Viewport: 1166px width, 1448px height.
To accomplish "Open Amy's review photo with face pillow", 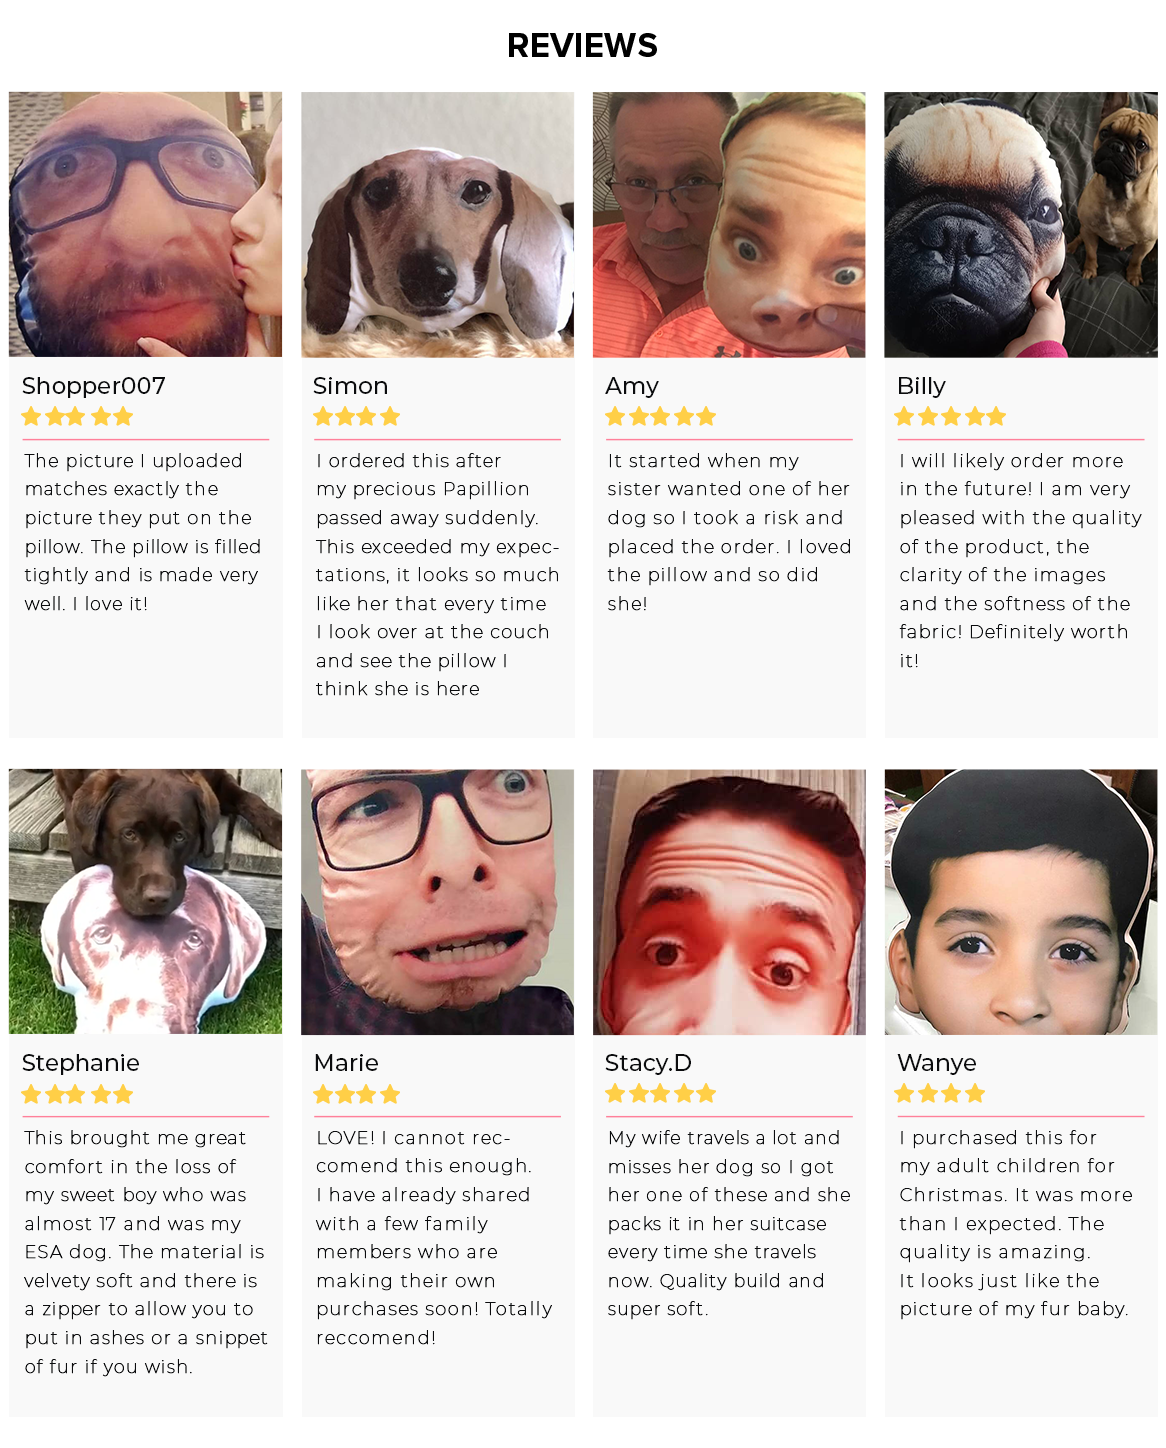I will [729, 225].
